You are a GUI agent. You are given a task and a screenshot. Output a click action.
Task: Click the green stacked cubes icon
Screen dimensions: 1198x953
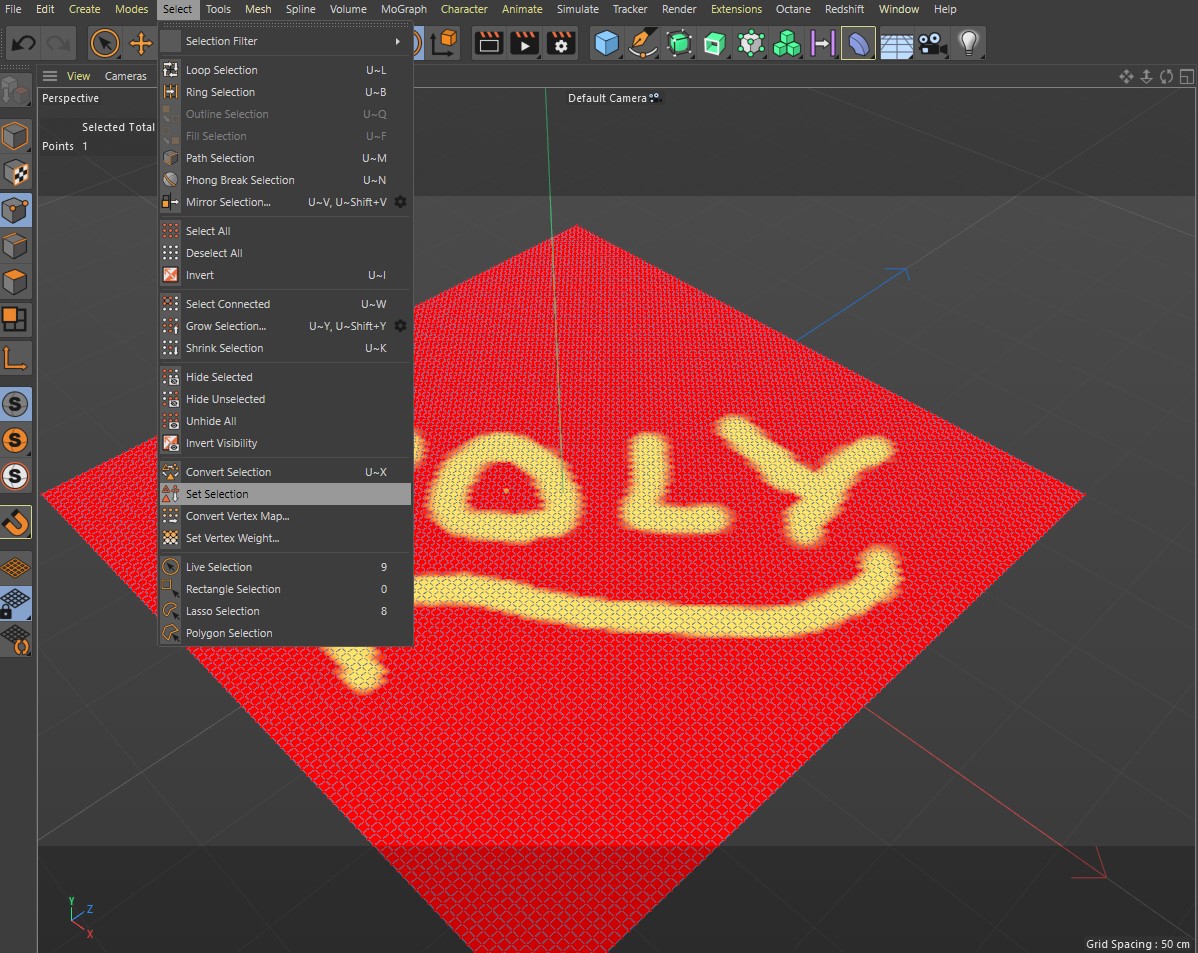tap(786, 43)
